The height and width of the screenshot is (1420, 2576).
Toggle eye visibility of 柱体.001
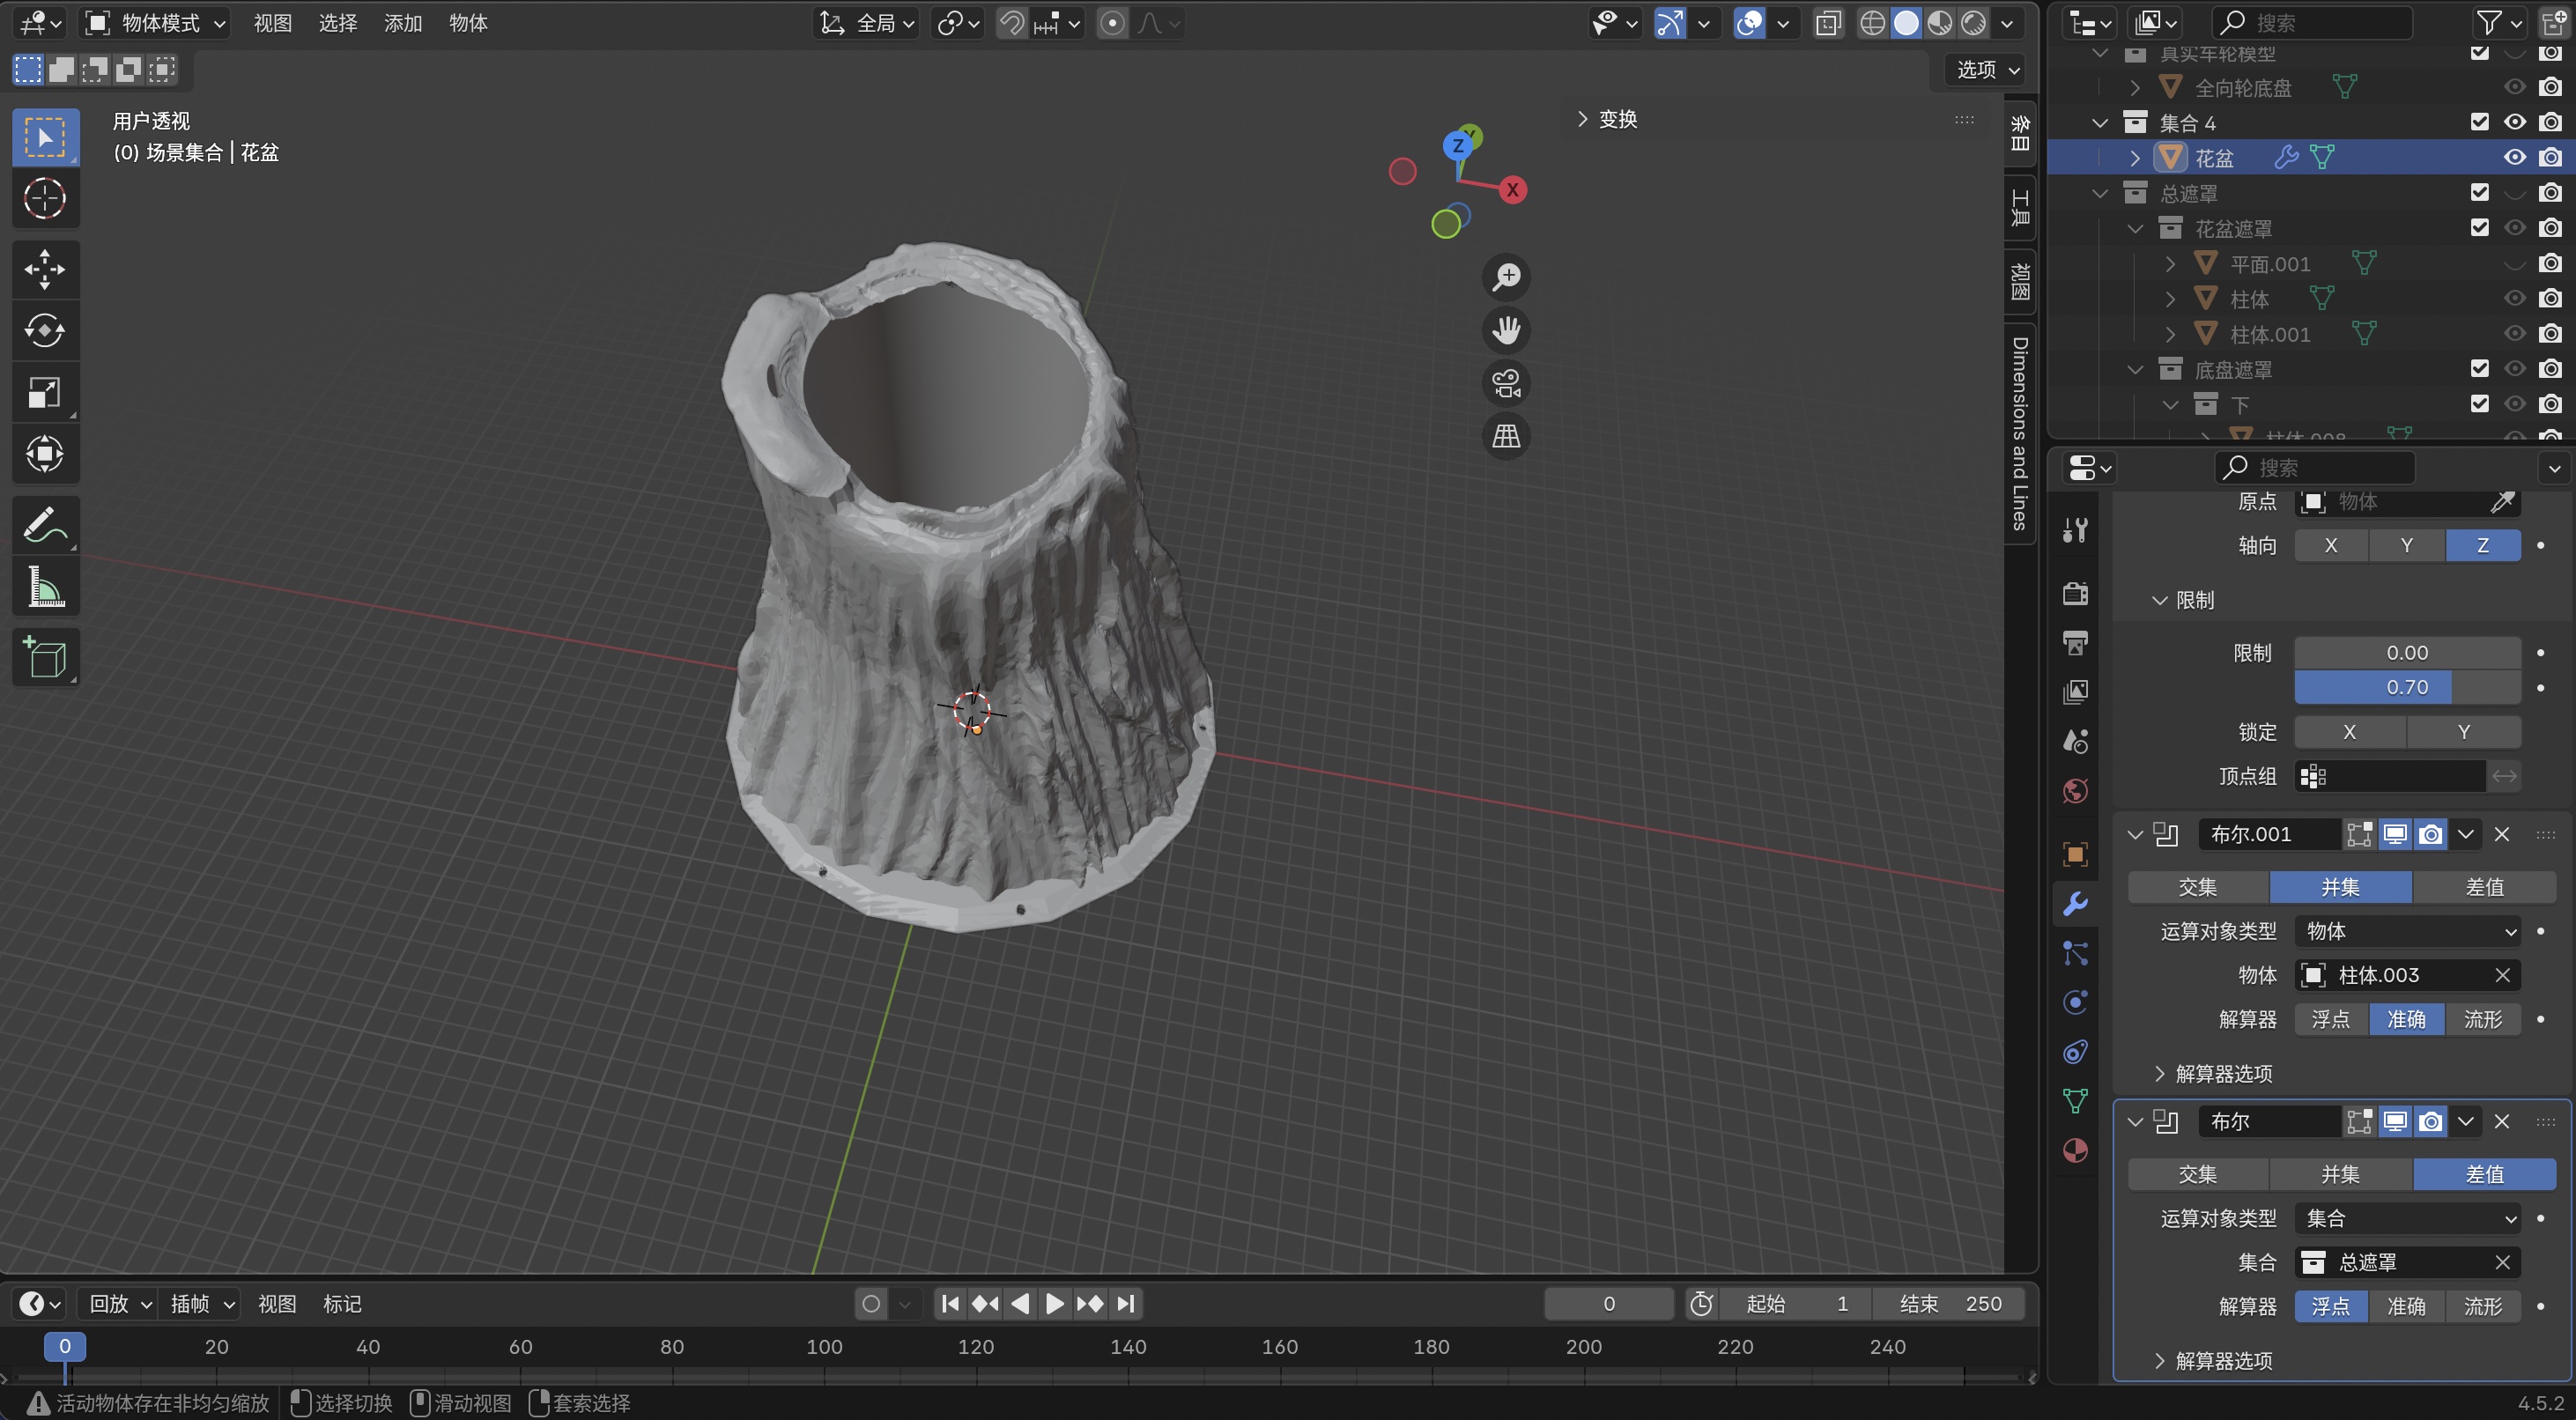click(2514, 333)
